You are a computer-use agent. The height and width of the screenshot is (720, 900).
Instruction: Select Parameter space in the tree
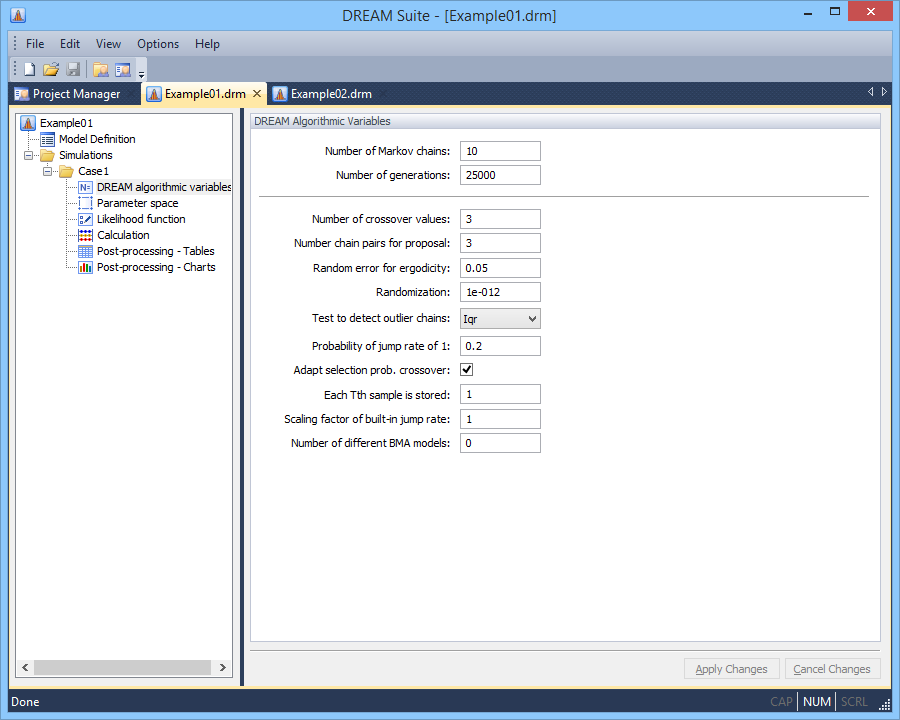(137, 203)
